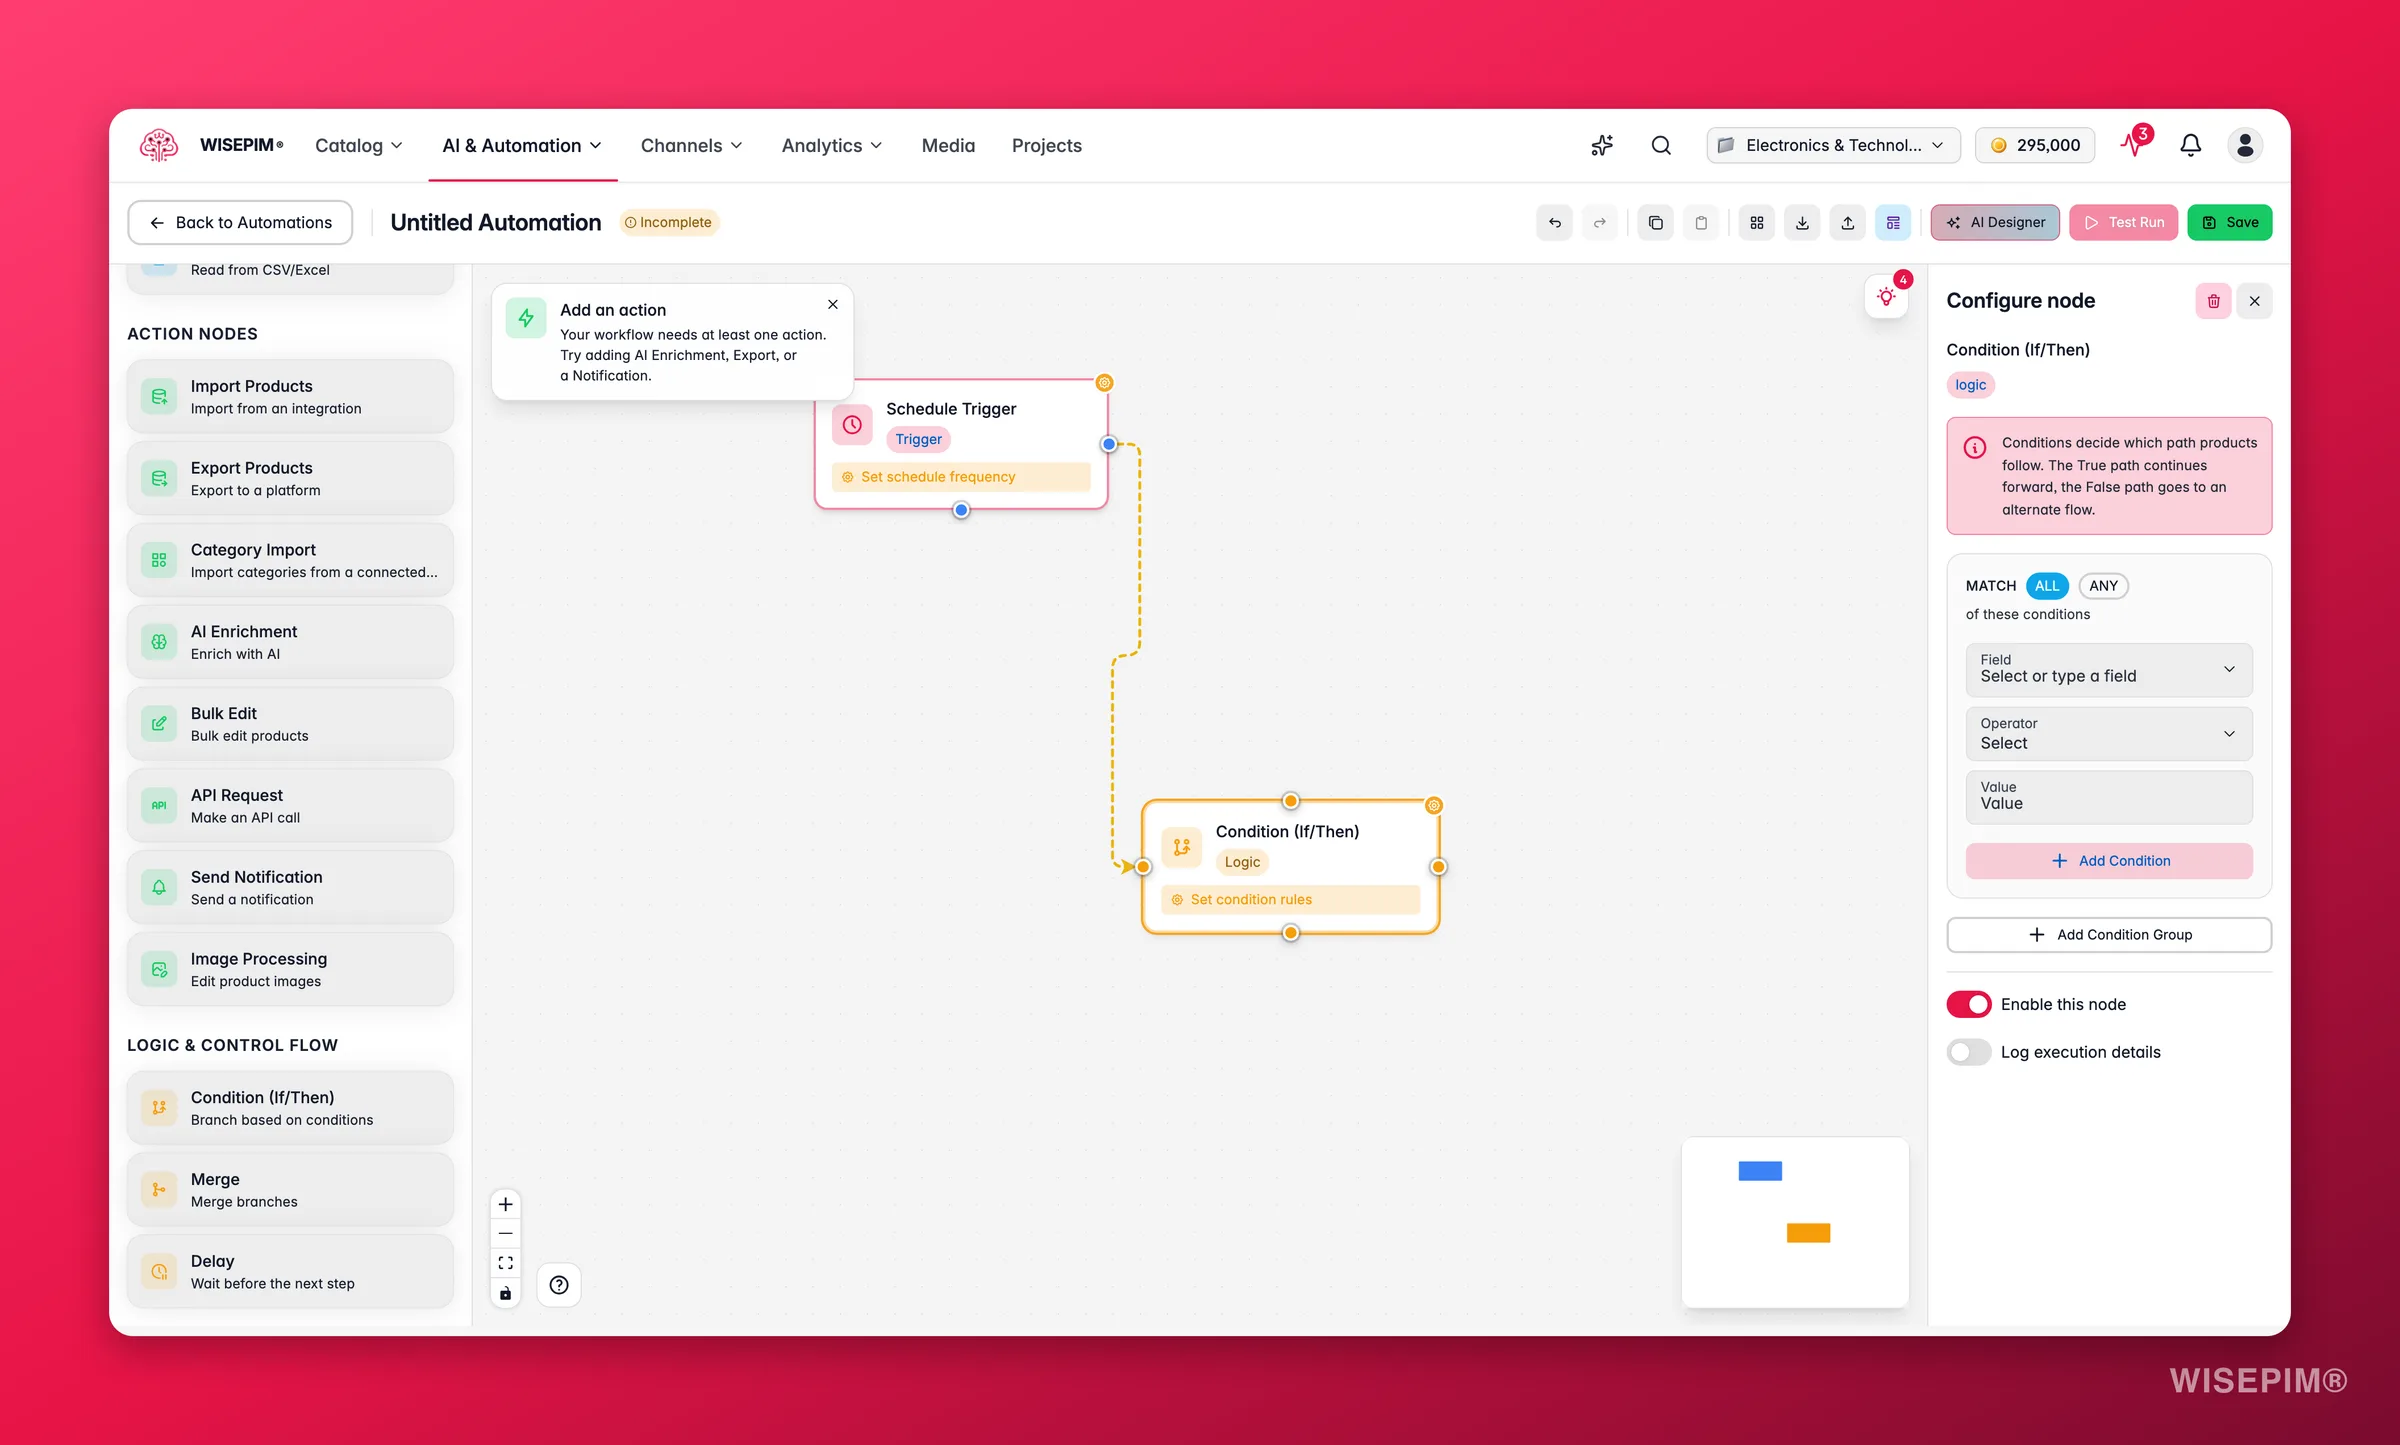Start a Test Run

tap(2123, 222)
